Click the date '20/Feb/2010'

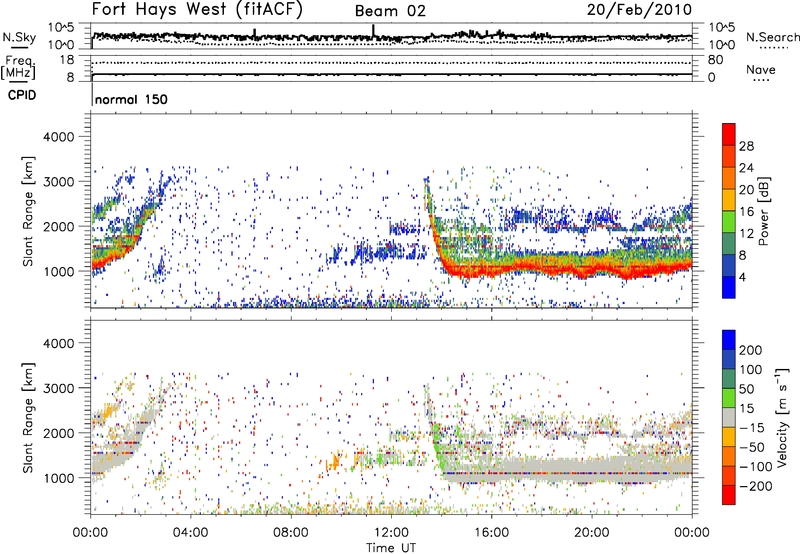pos(639,10)
